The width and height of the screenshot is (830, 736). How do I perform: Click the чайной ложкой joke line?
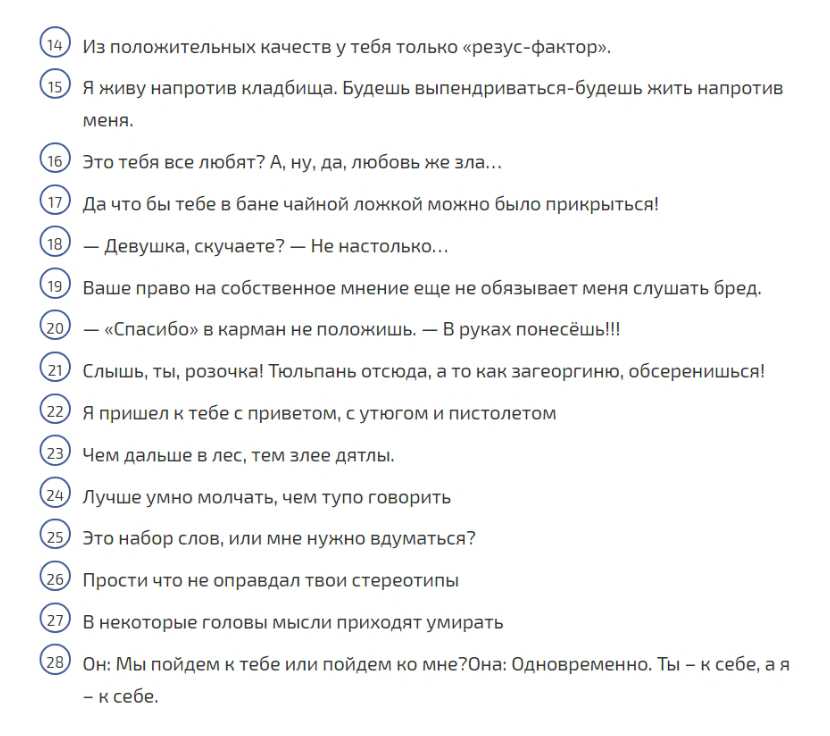click(371, 204)
